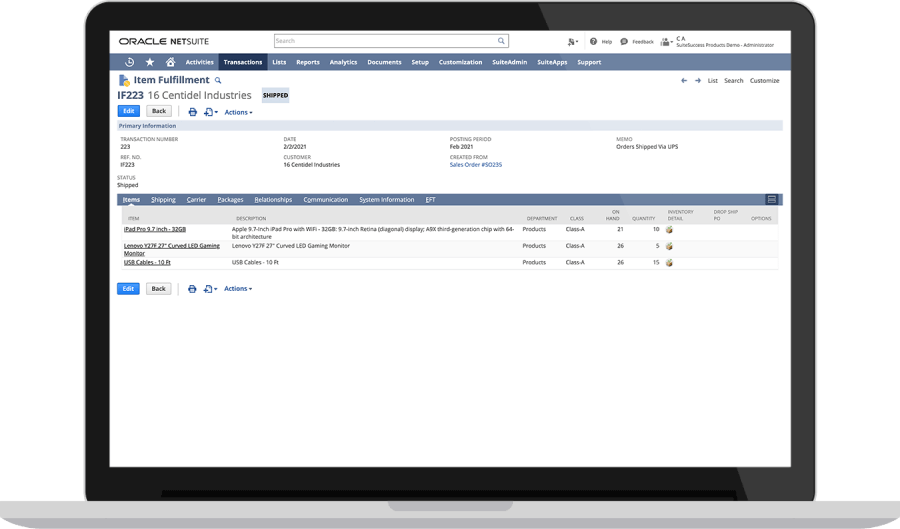900x529 pixels.
Task: Click the memo text Orders Shipped Via UPS
Action: click(647, 147)
